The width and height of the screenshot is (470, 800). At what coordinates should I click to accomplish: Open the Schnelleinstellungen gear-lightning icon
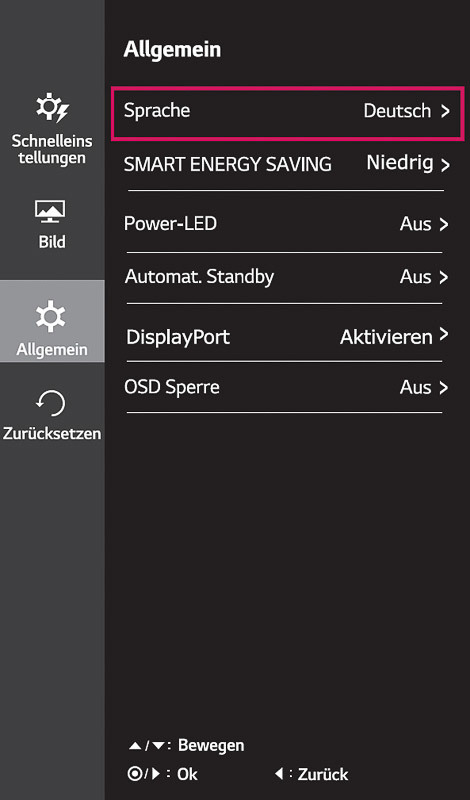coord(52,108)
